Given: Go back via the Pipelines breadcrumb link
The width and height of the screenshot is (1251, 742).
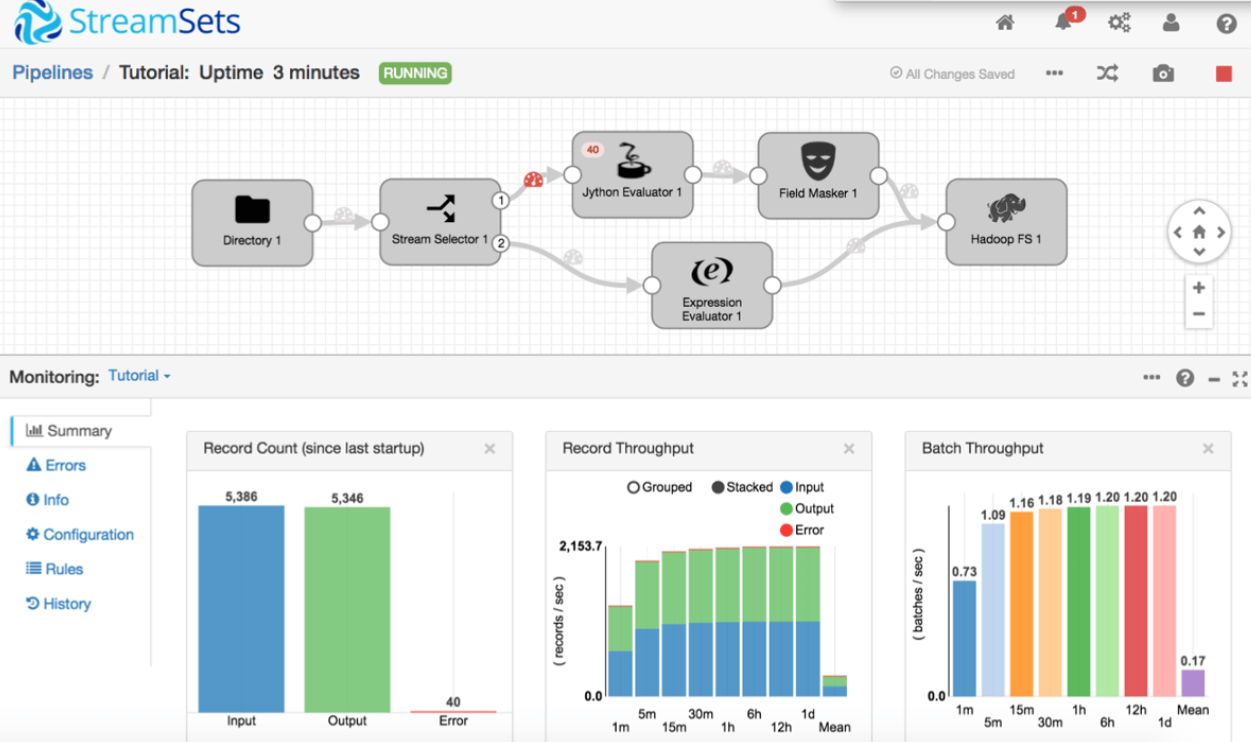Looking at the screenshot, I should pos(52,72).
